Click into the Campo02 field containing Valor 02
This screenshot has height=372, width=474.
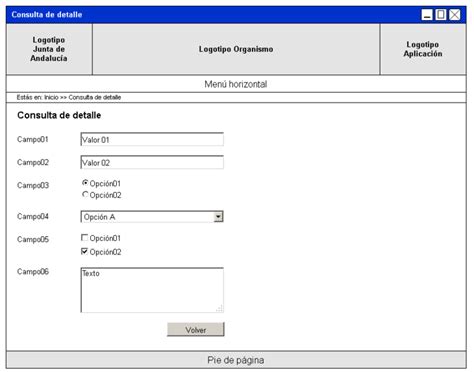152,162
